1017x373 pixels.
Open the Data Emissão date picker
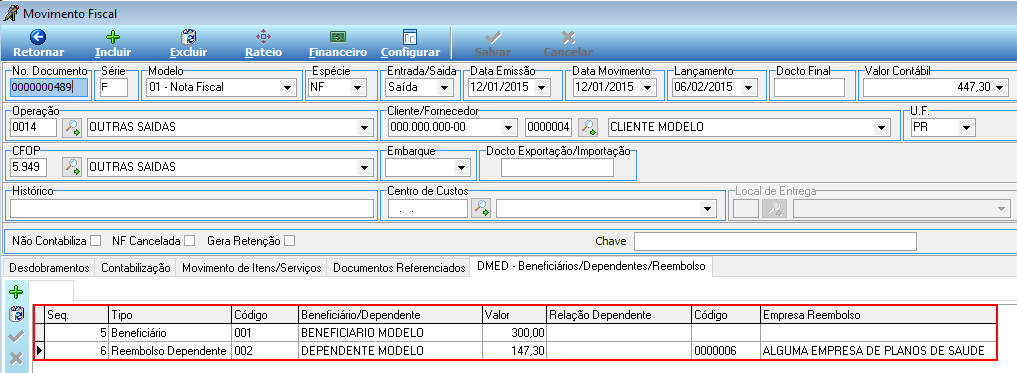point(542,88)
